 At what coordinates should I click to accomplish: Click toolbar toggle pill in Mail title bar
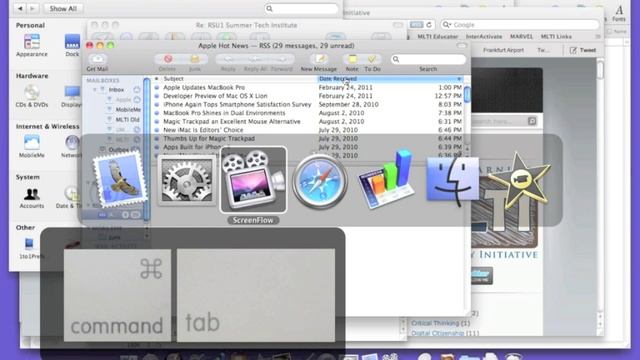coord(461,46)
